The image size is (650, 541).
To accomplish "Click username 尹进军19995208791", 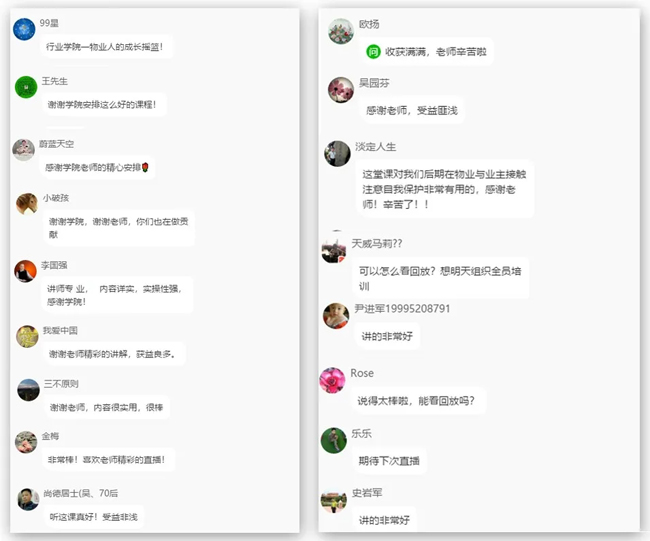I will [402, 308].
